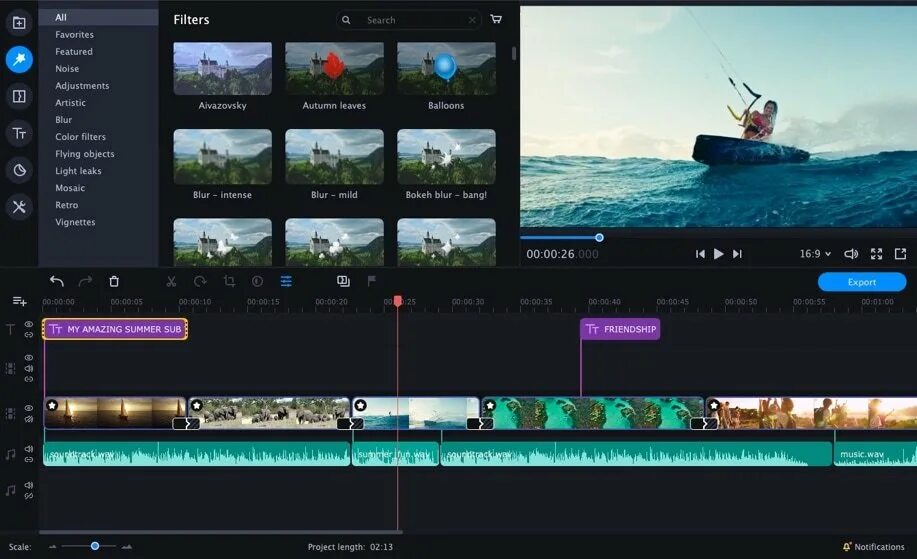Split clip using the scissors icon
The height and width of the screenshot is (559, 917).
171,281
